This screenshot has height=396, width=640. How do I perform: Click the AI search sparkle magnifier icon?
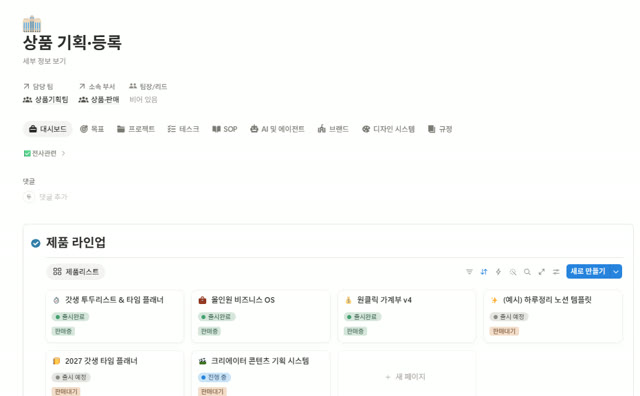(x=513, y=272)
